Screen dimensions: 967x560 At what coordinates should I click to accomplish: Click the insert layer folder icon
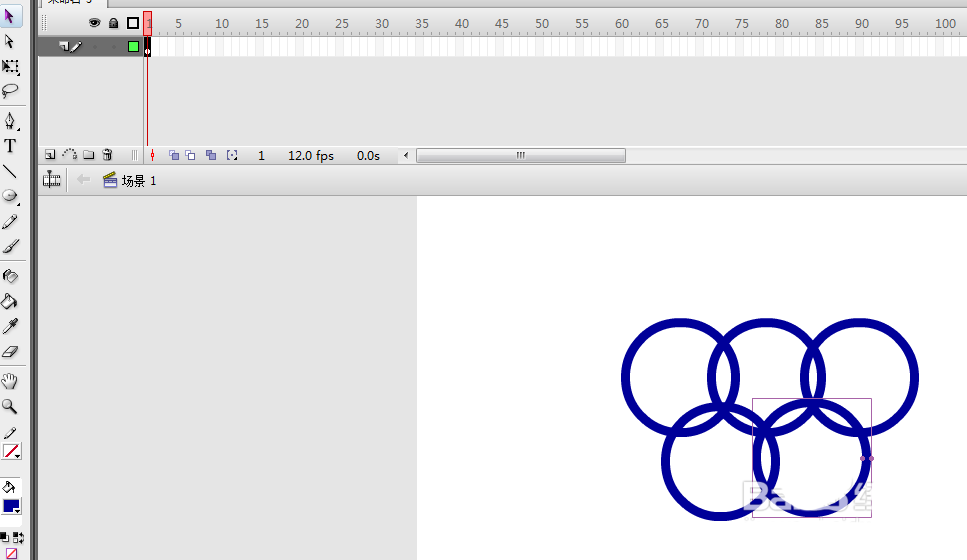coord(89,155)
